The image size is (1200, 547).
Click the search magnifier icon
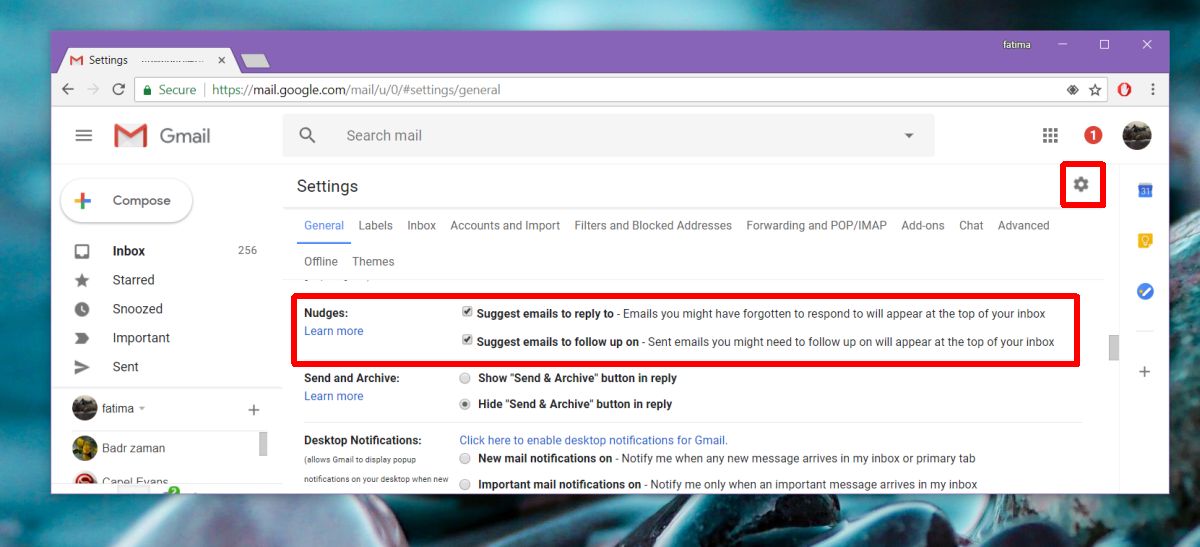(x=307, y=135)
